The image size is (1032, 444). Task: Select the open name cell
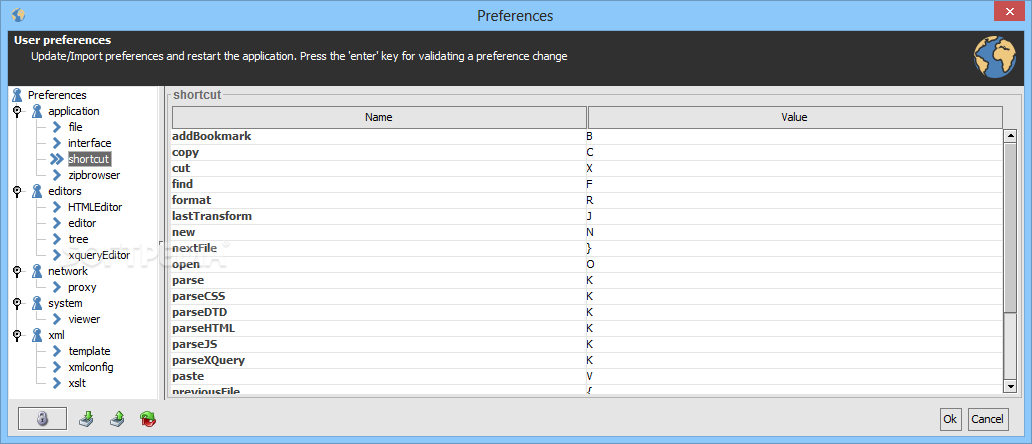coord(378,264)
